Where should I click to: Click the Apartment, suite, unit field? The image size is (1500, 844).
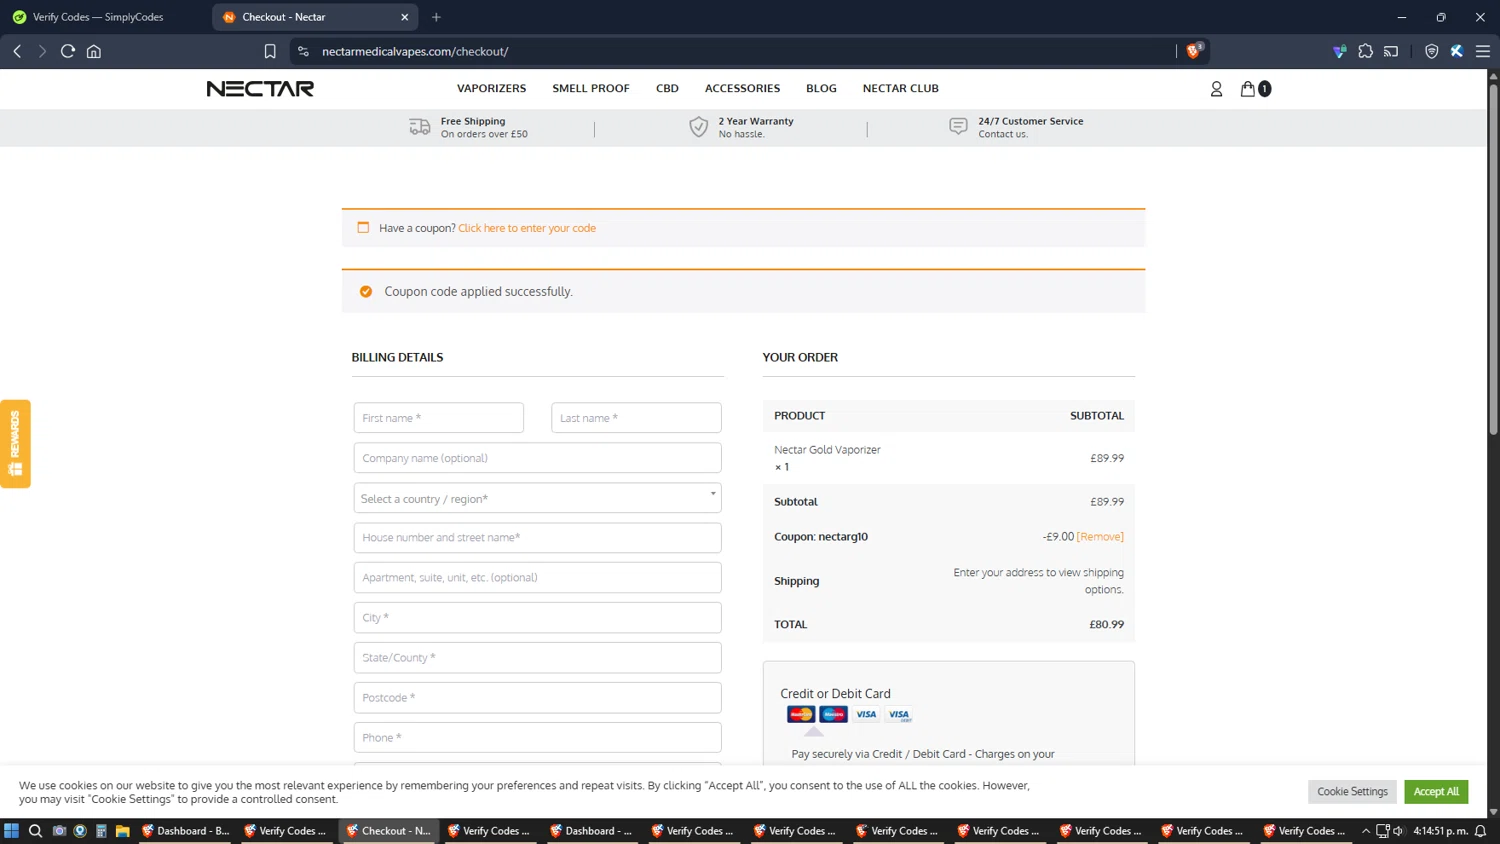pyautogui.click(x=537, y=578)
